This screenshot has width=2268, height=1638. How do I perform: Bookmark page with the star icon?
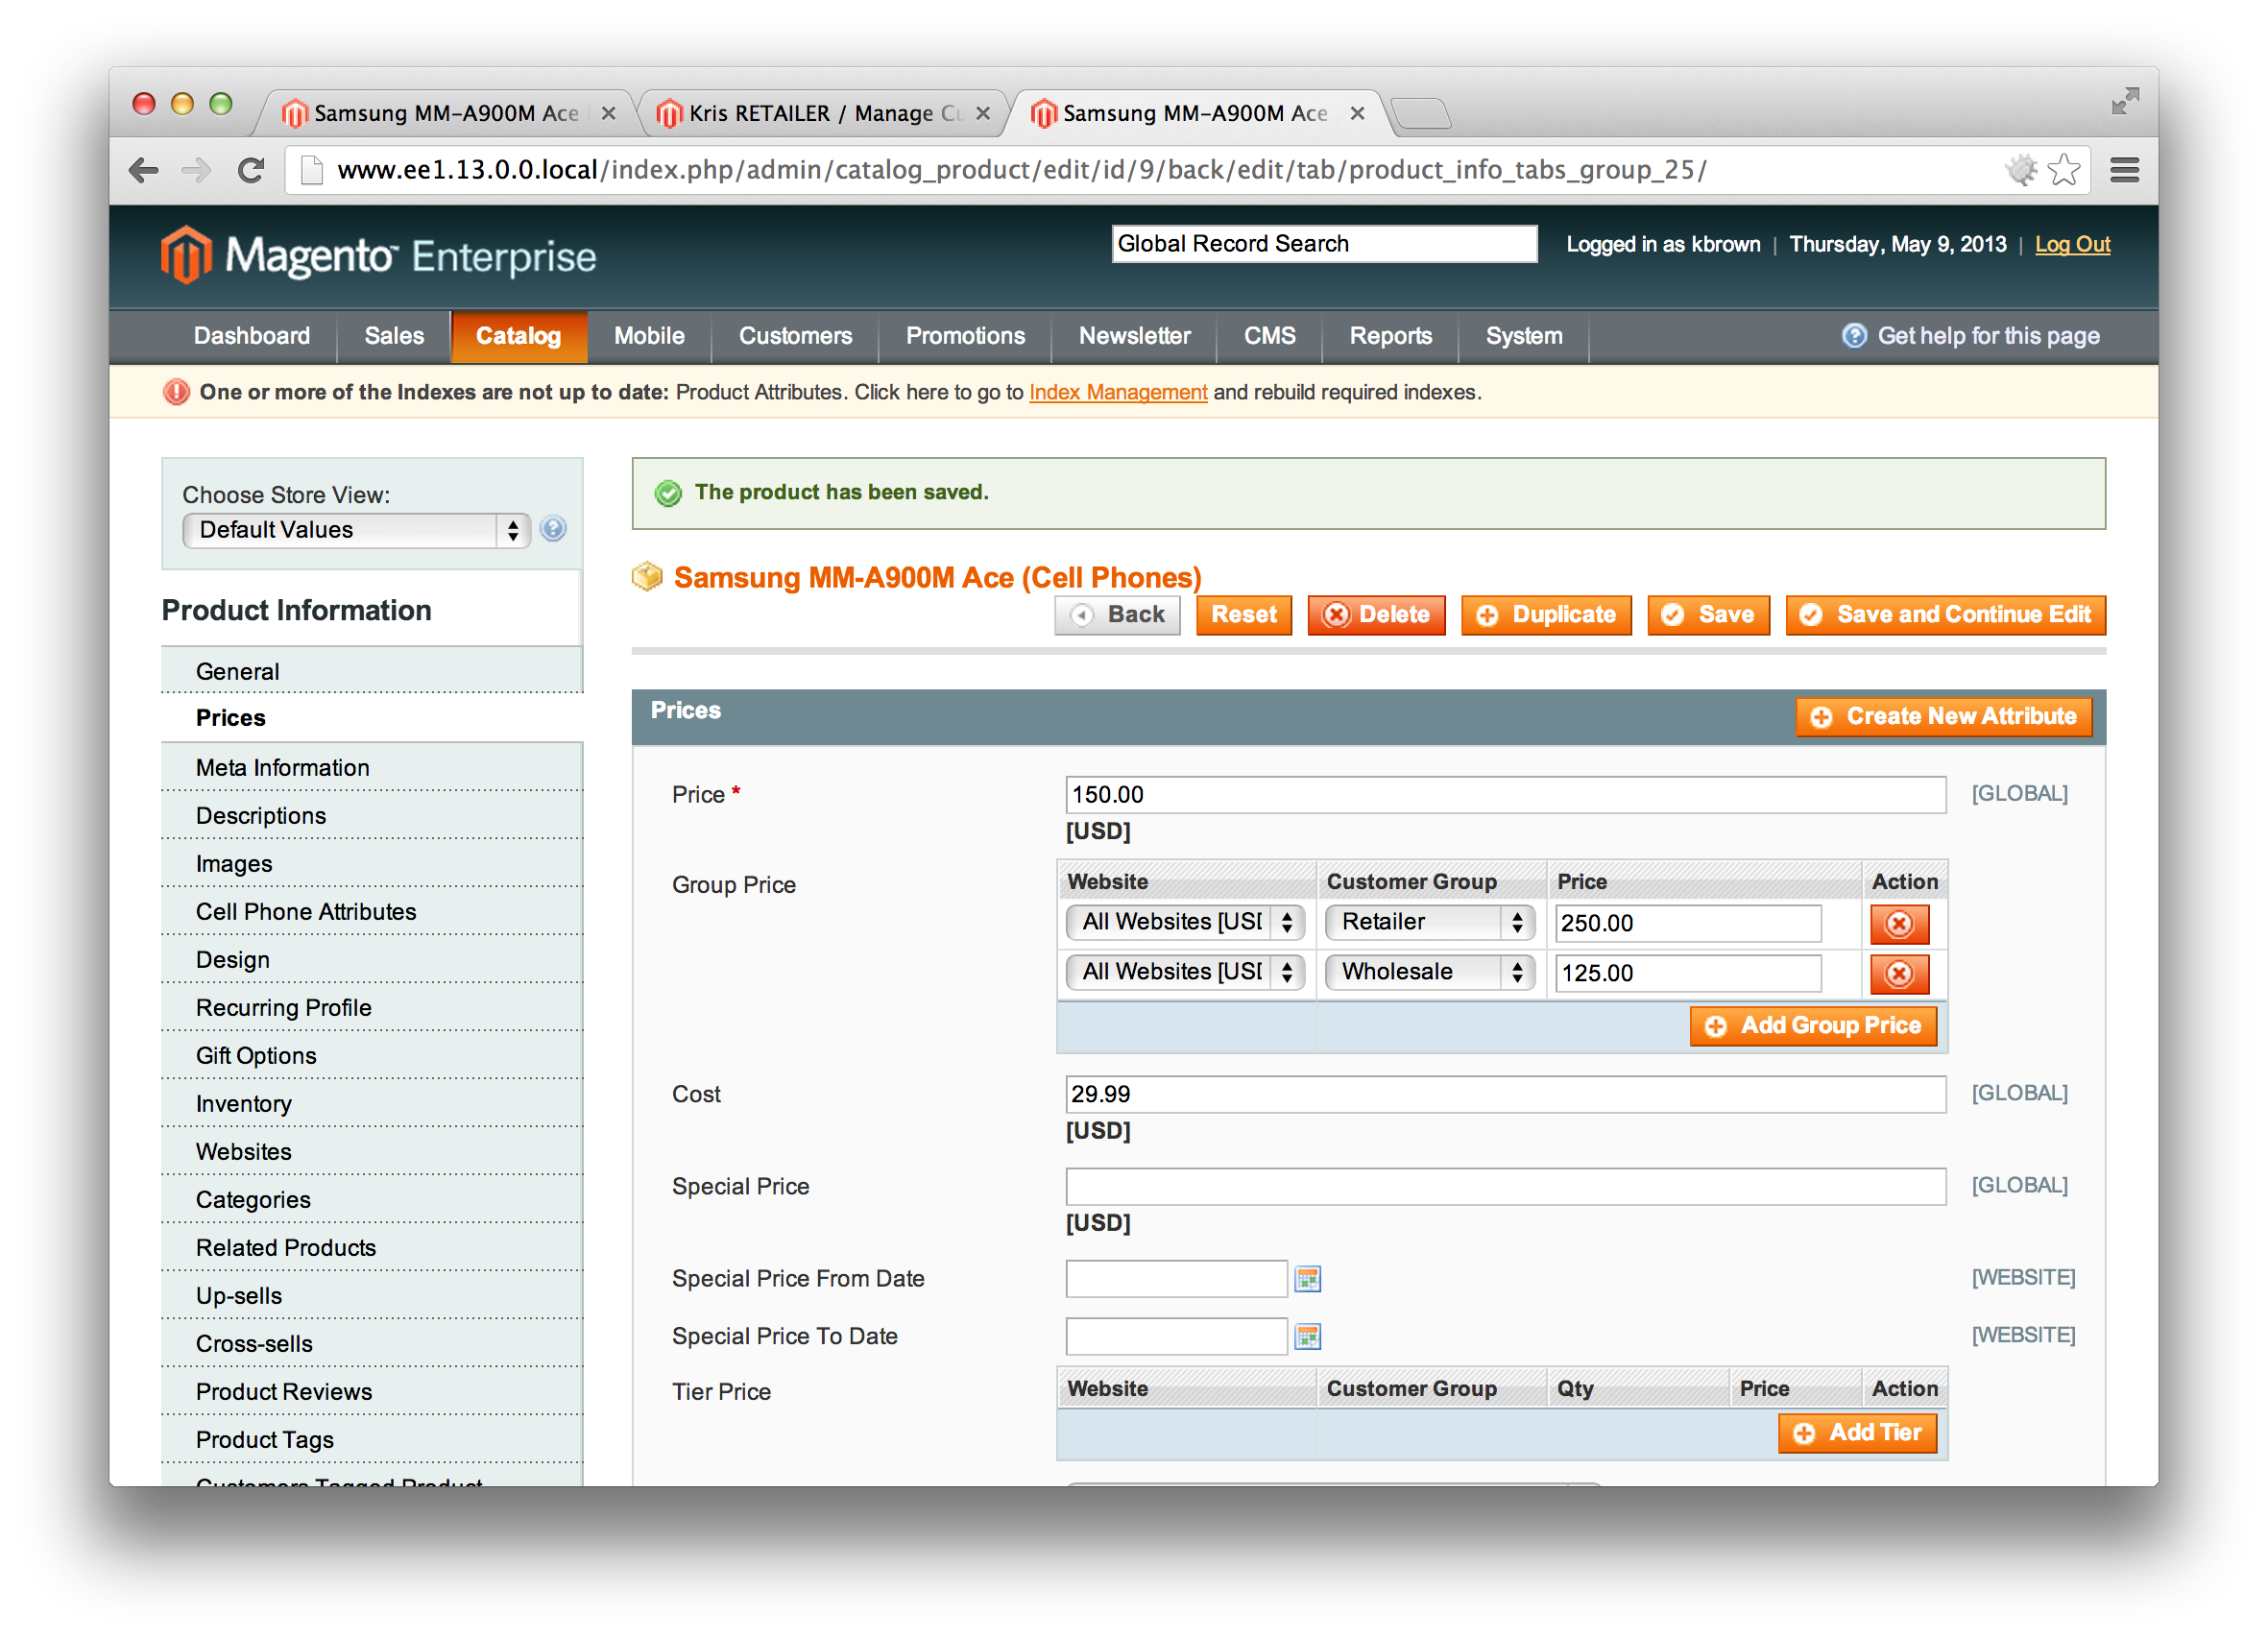[2063, 171]
